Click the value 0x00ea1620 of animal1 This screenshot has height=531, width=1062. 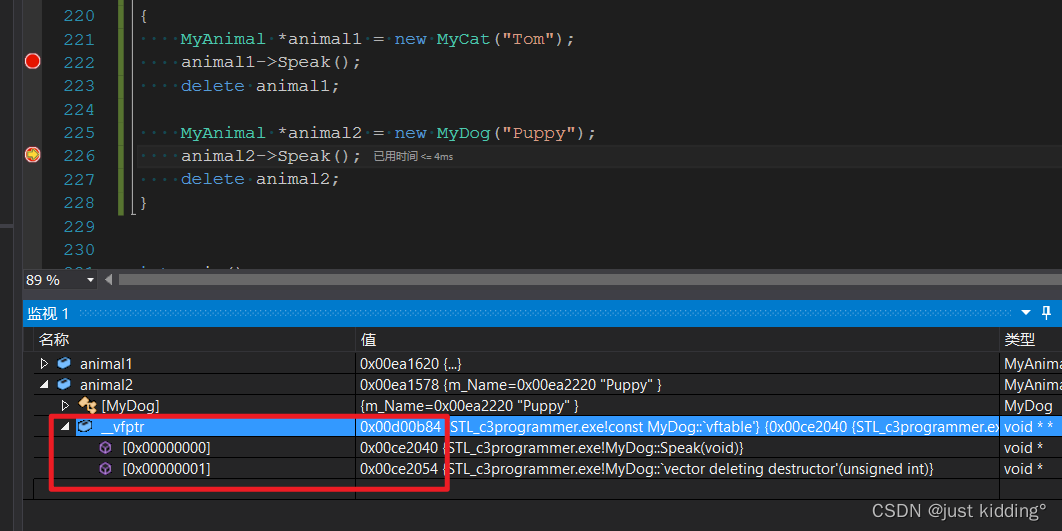click(x=410, y=364)
